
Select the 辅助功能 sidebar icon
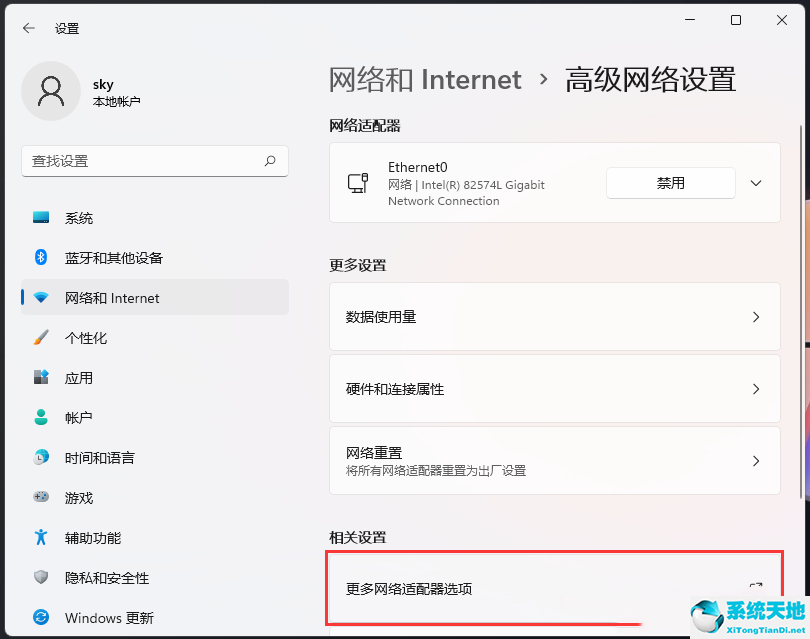40,538
